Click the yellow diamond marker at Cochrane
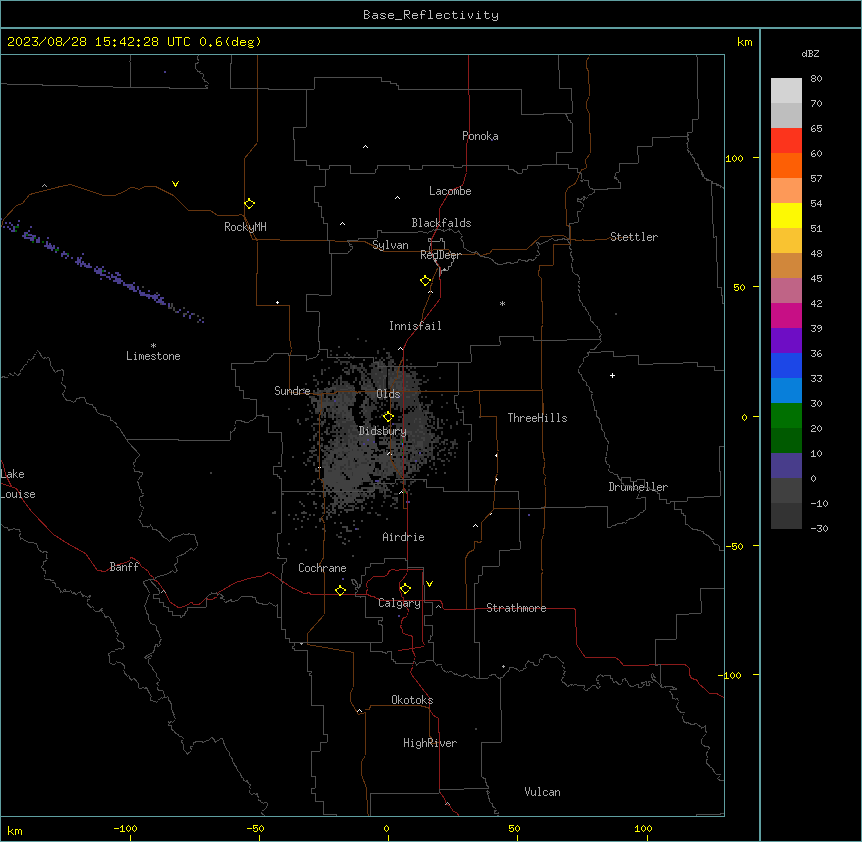Viewport: 862px width, 842px height. [340, 590]
